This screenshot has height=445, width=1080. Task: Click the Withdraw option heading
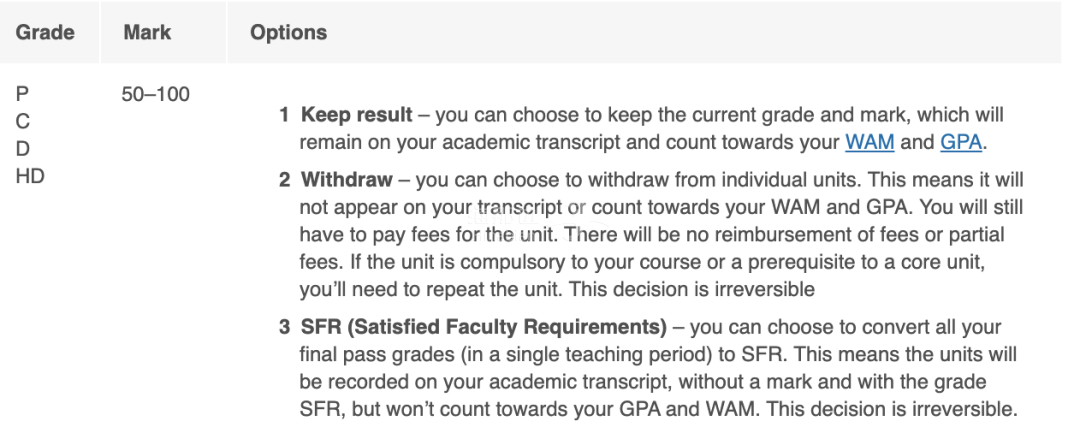pyautogui.click(x=347, y=180)
